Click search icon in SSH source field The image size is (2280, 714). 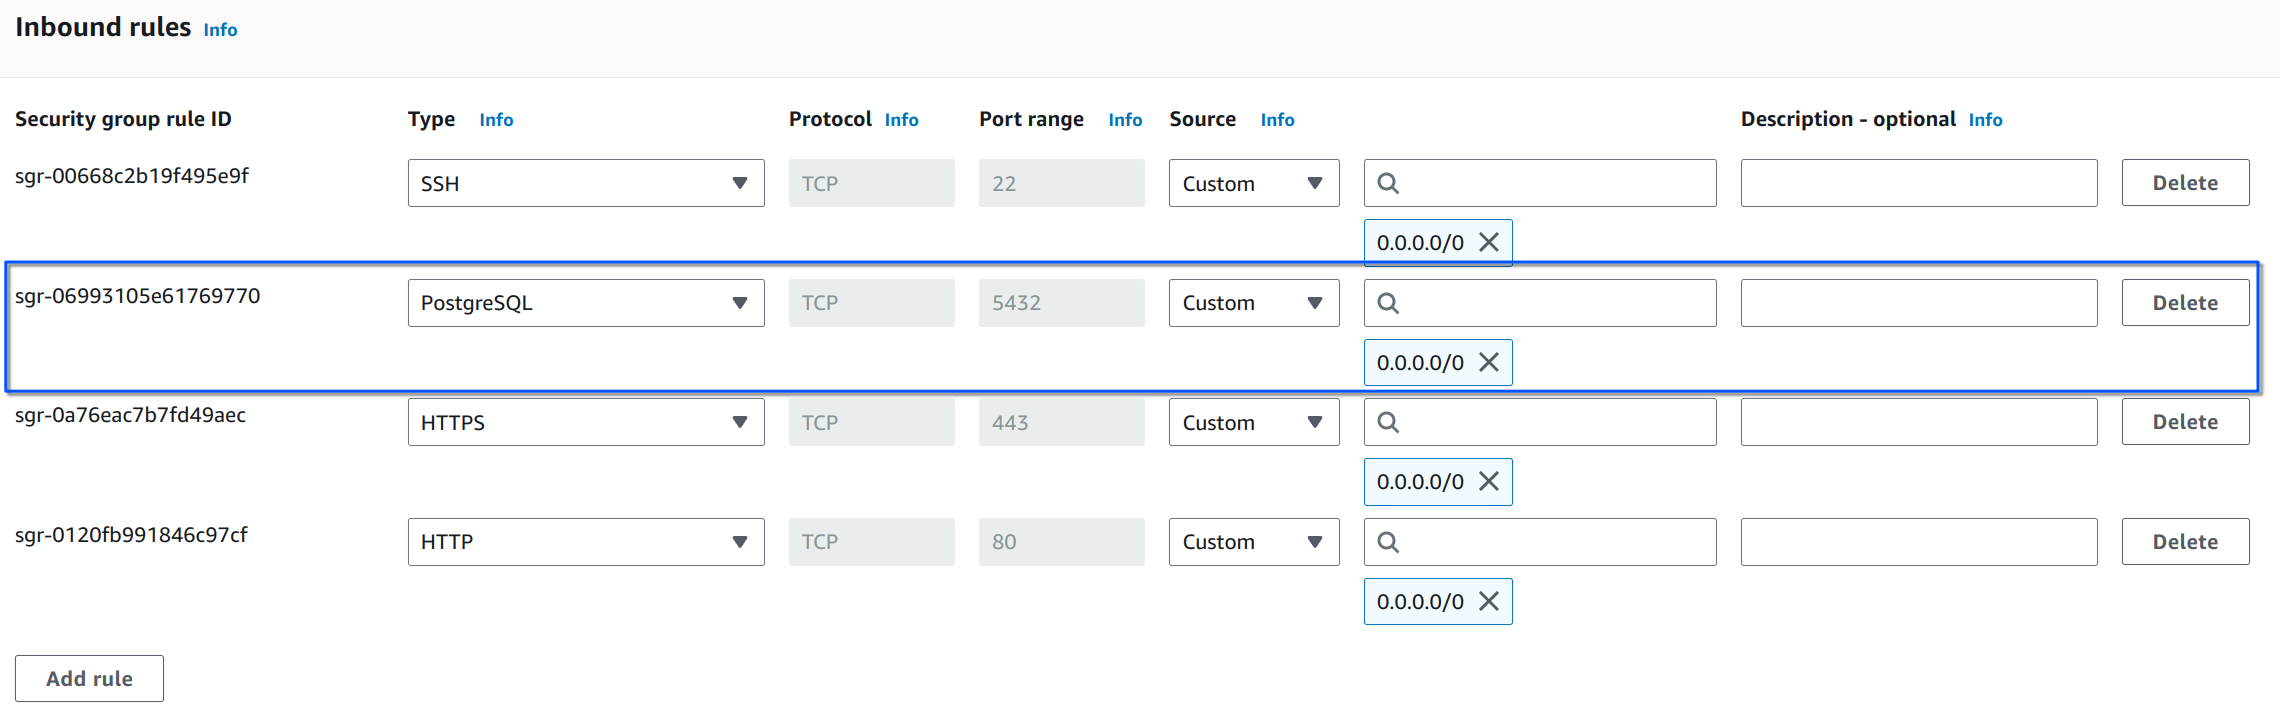coord(1388,184)
